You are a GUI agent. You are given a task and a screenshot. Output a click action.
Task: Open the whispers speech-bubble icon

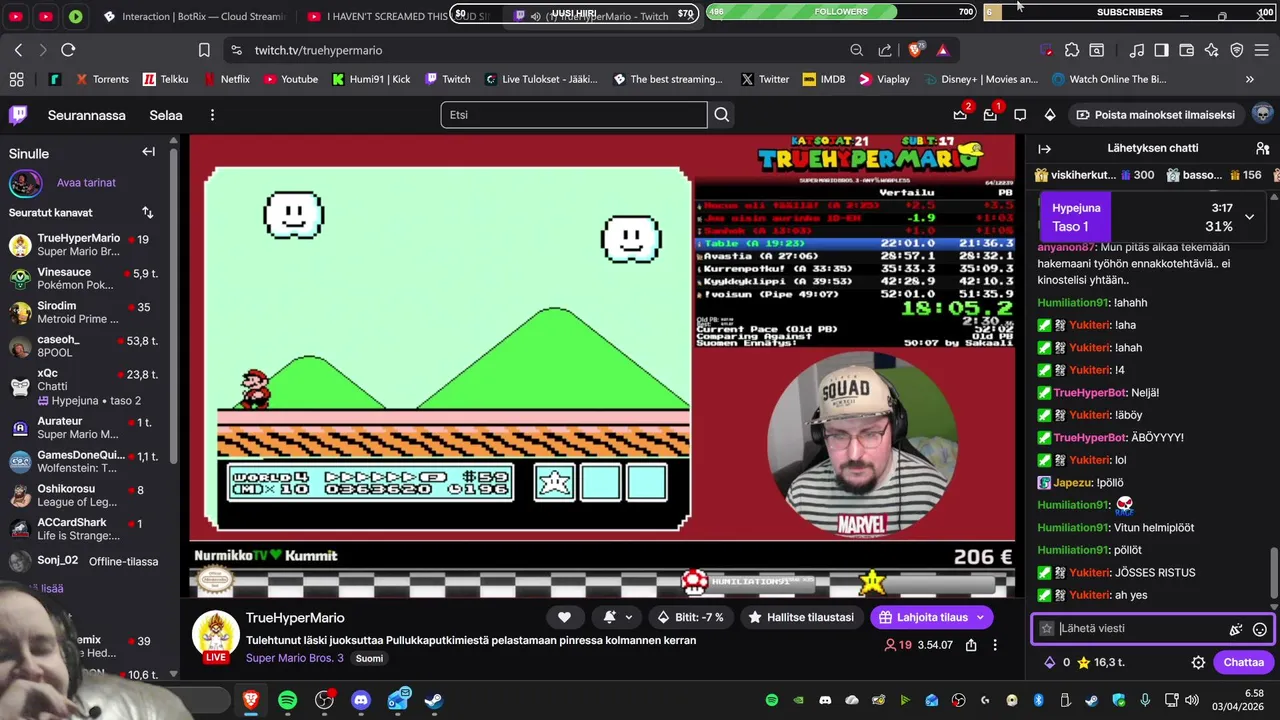(x=1020, y=115)
